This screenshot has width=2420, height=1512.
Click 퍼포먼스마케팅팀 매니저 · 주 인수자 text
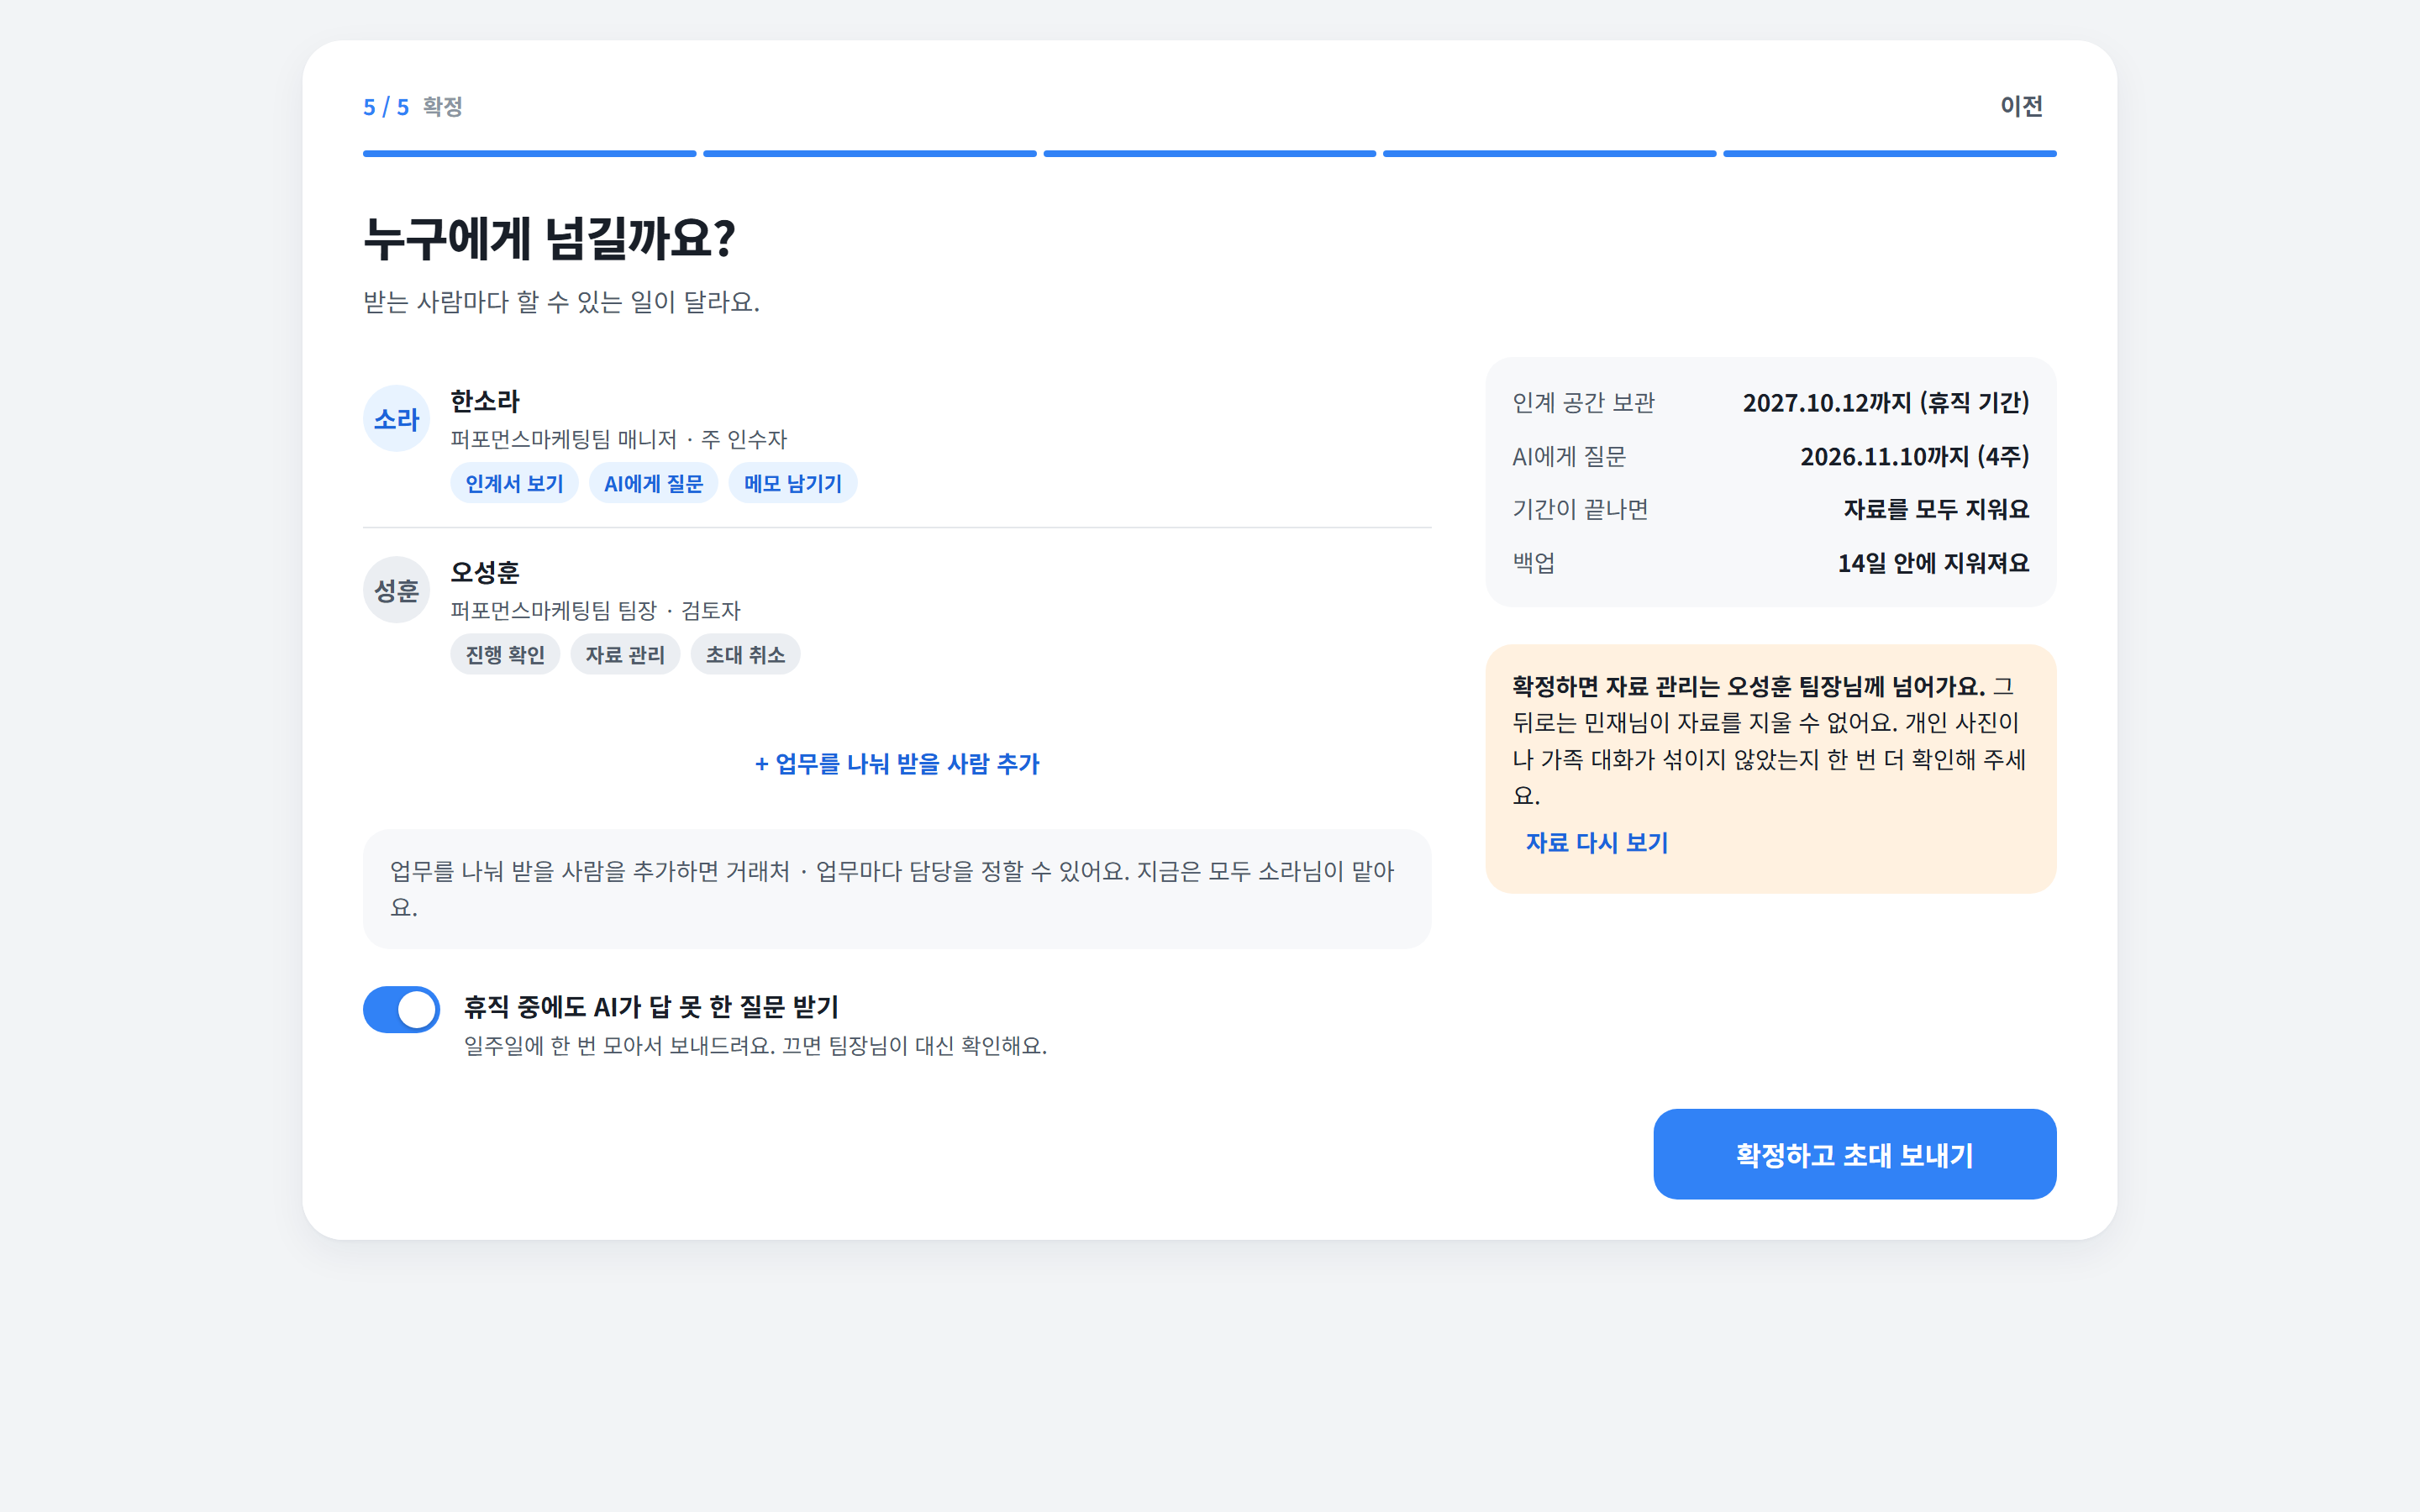tap(618, 439)
